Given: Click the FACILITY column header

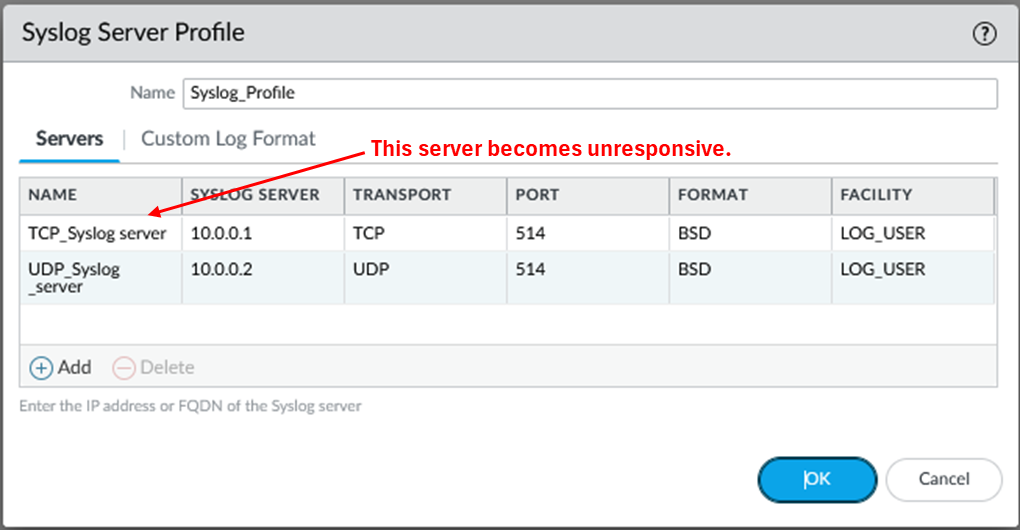Looking at the screenshot, I should 876,195.
